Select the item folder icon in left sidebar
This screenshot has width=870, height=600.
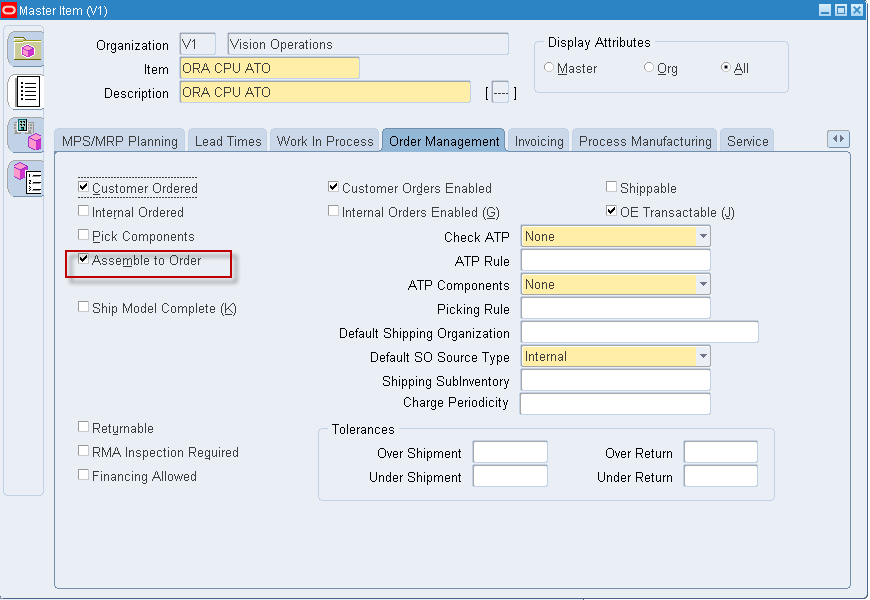(x=25, y=47)
